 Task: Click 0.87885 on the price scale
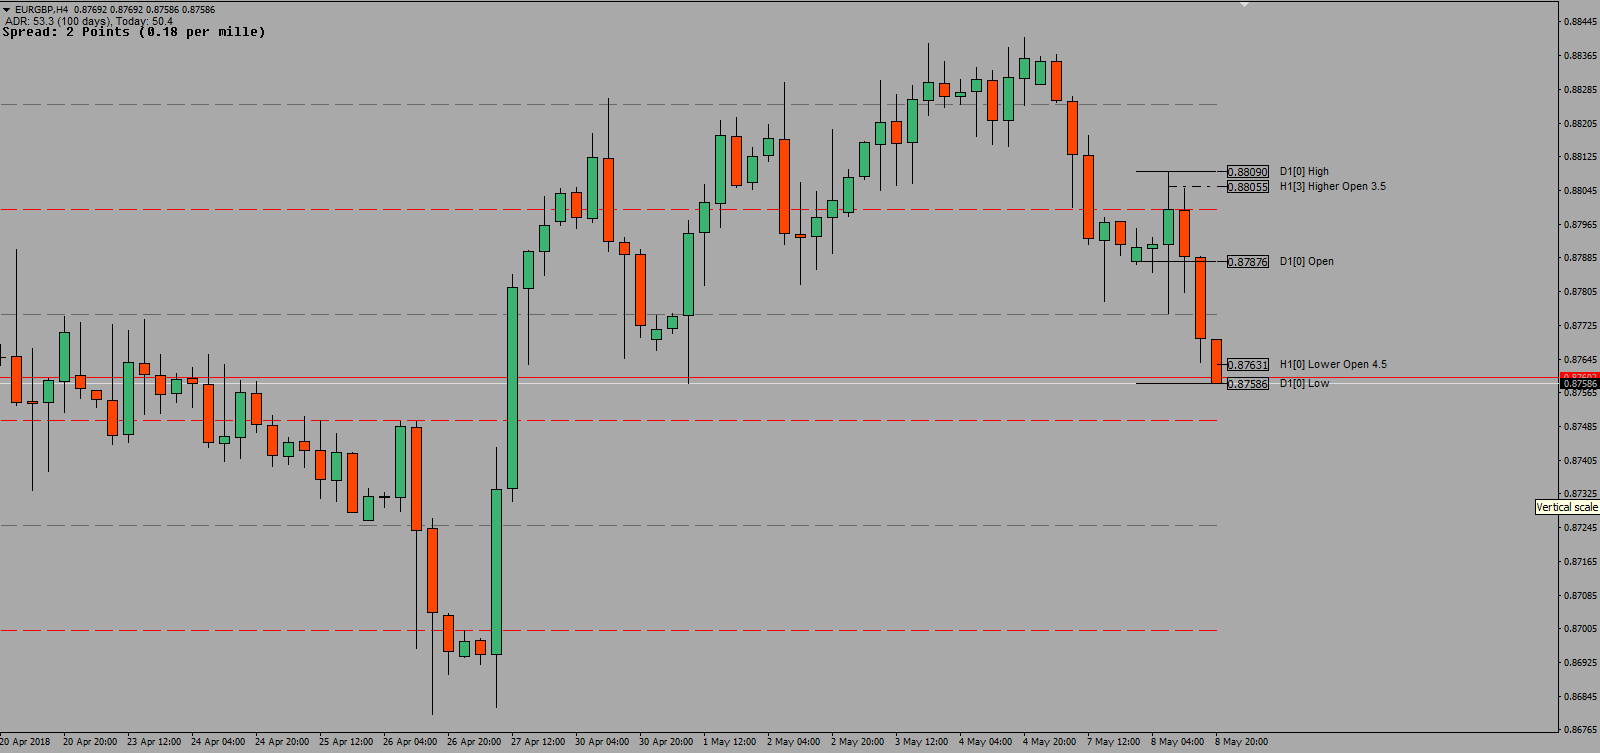pyautogui.click(x=1580, y=258)
